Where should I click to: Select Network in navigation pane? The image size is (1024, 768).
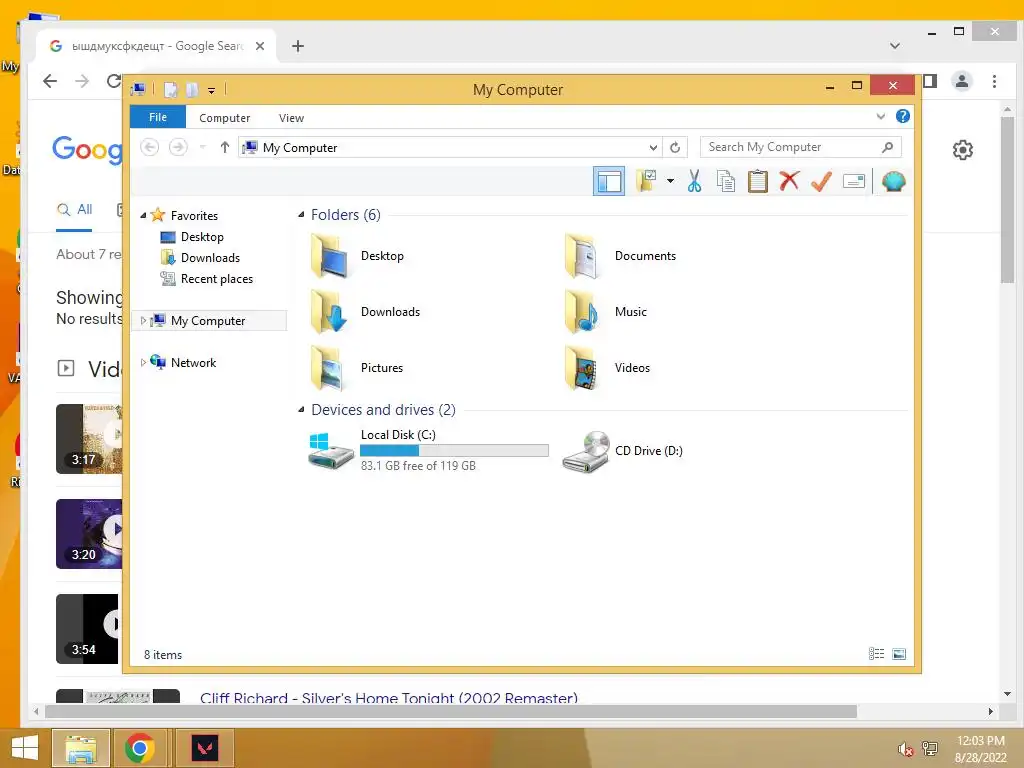[193, 362]
